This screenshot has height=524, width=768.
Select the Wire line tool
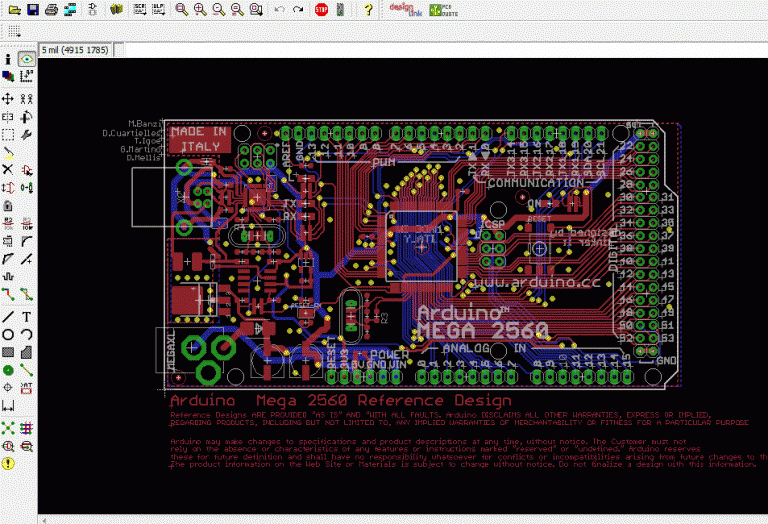pos(8,317)
